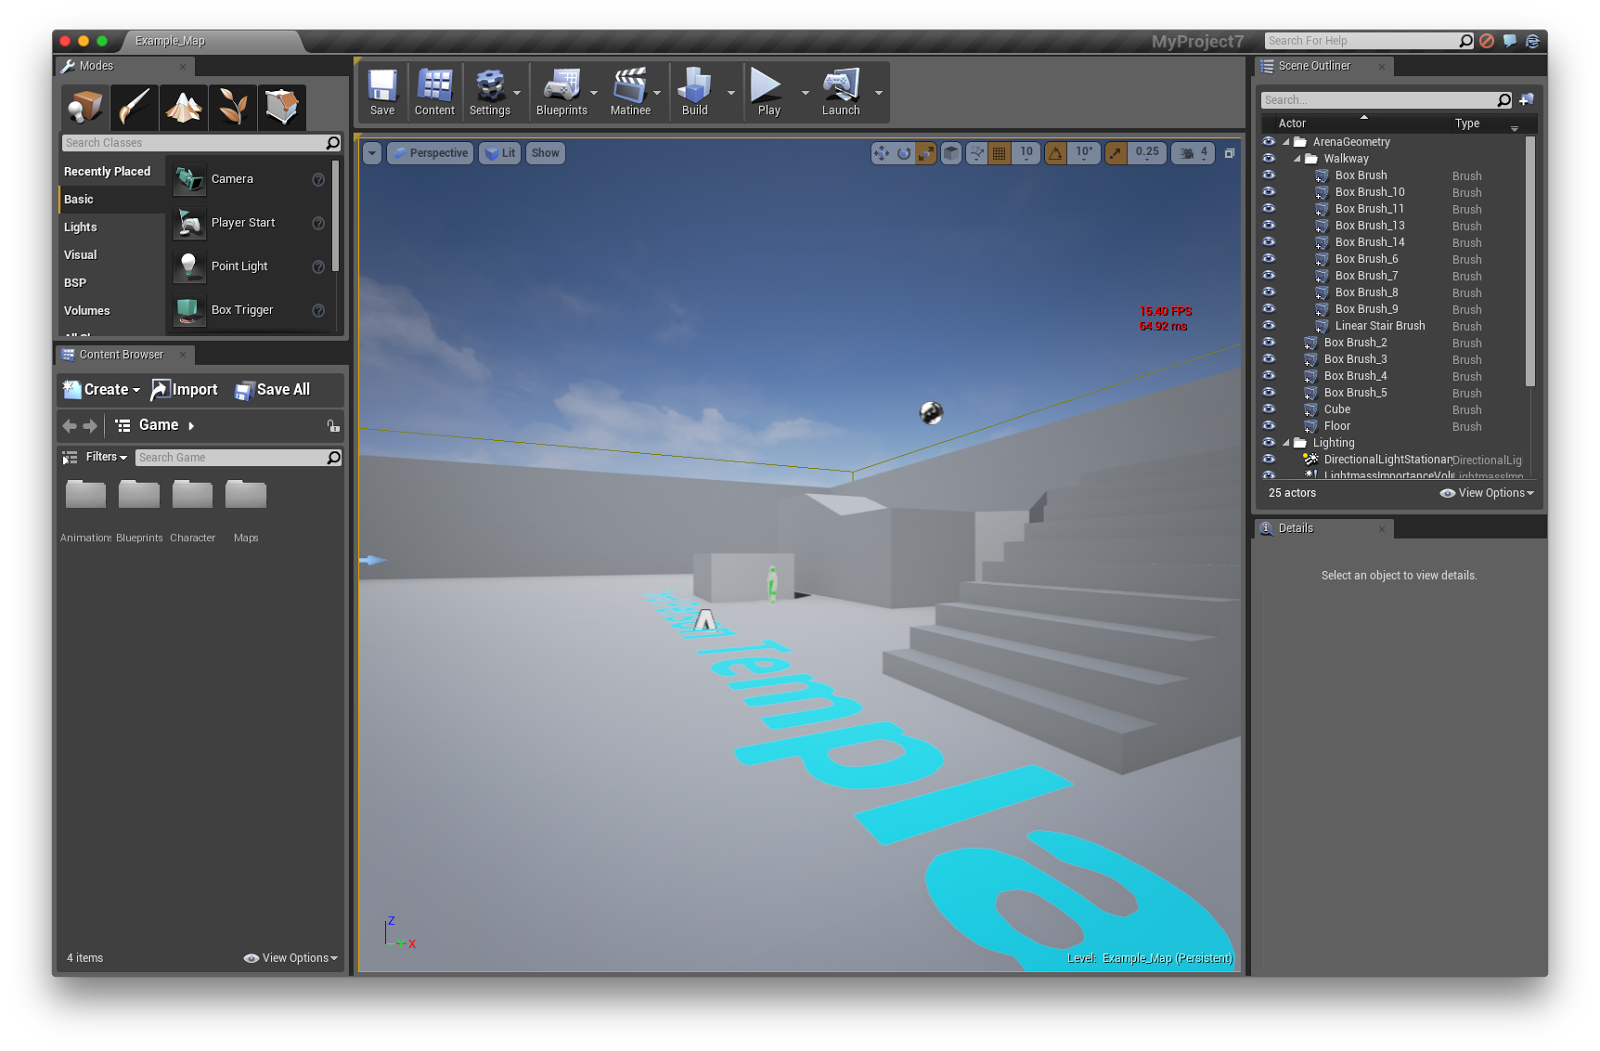Screen dimensions: 1600x1051
Task: Open Scene Outliner View Options
Action: pyautogui.click(x=1486, y=493)
